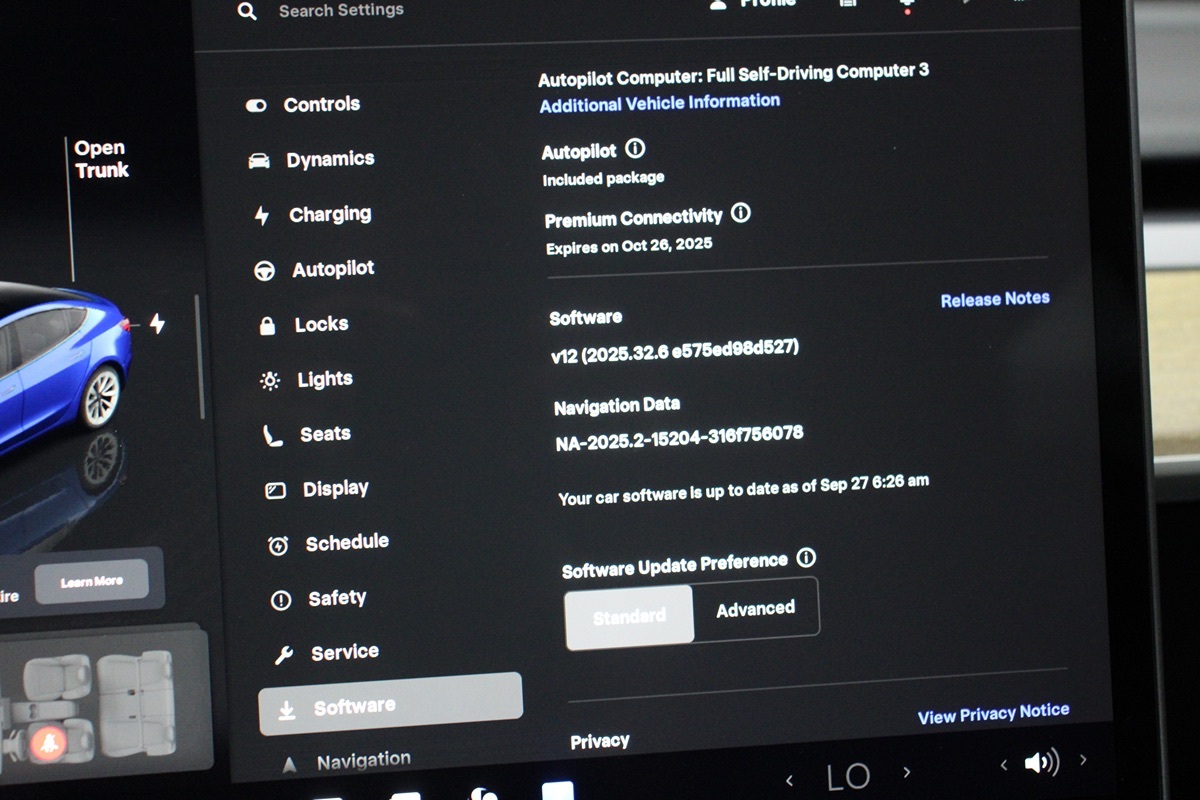Viewport: 1200px width, 800px height.
Task: Select the Navigation label in the sidebar
Action: coord(364,761)
